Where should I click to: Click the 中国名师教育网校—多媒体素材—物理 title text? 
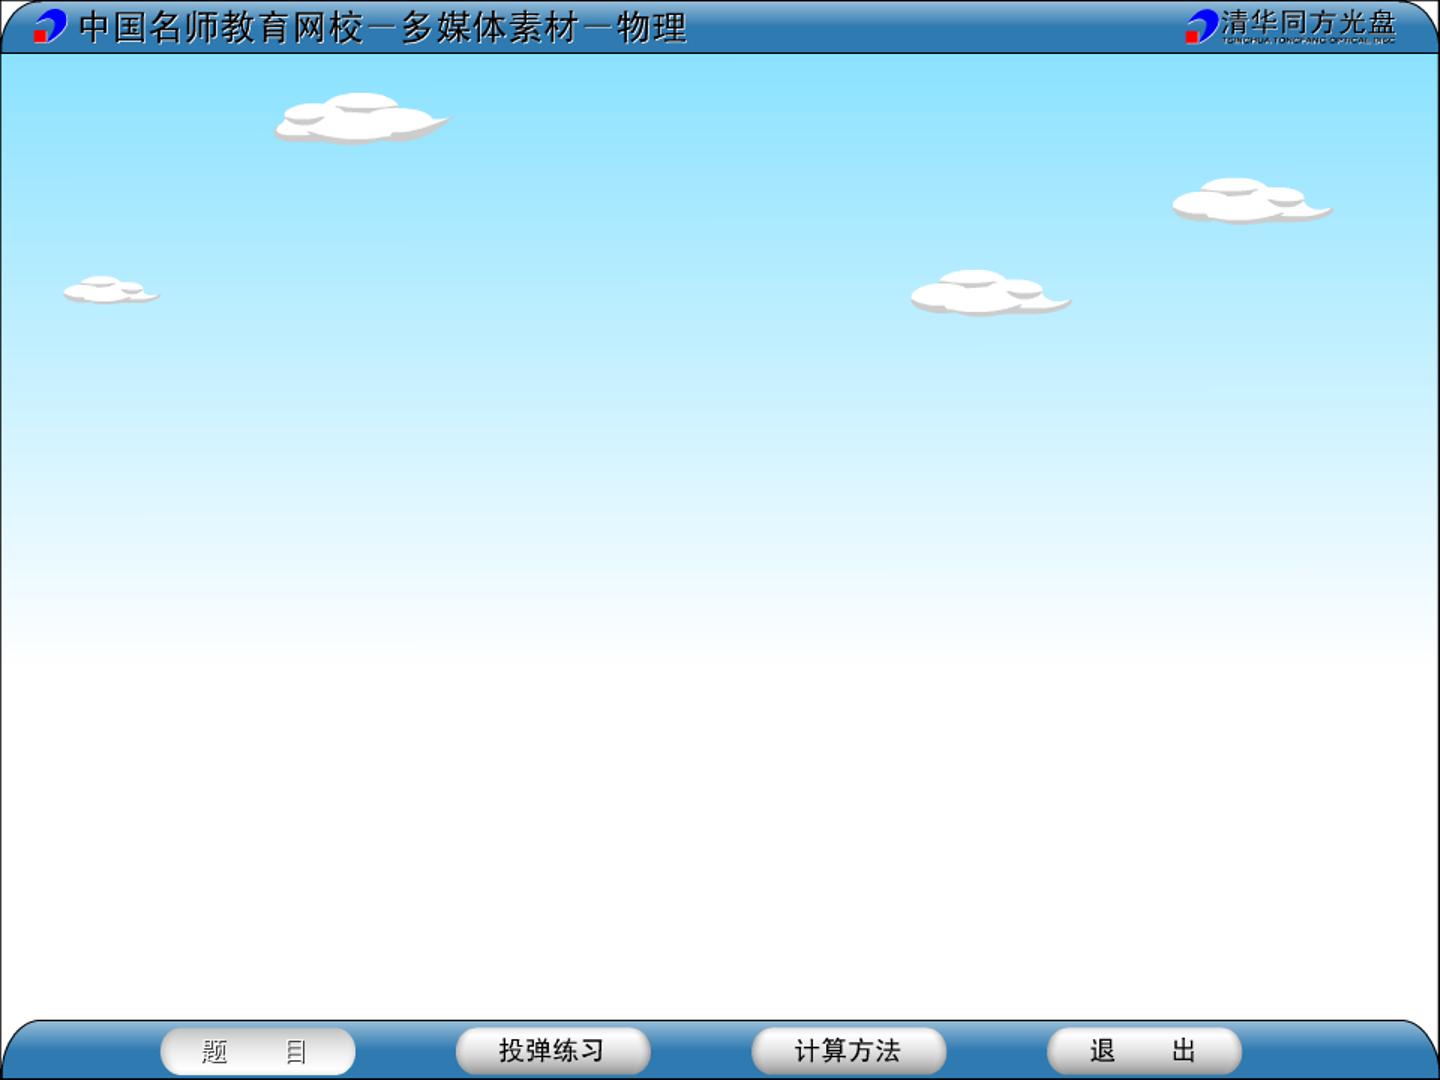coord(383,27)
